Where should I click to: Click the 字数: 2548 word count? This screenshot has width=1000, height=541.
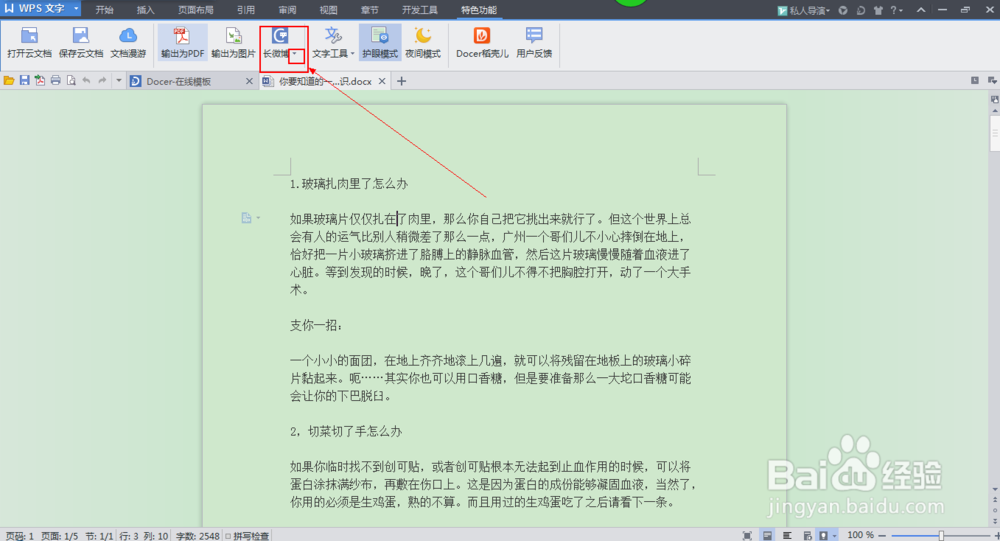[198, 535]
